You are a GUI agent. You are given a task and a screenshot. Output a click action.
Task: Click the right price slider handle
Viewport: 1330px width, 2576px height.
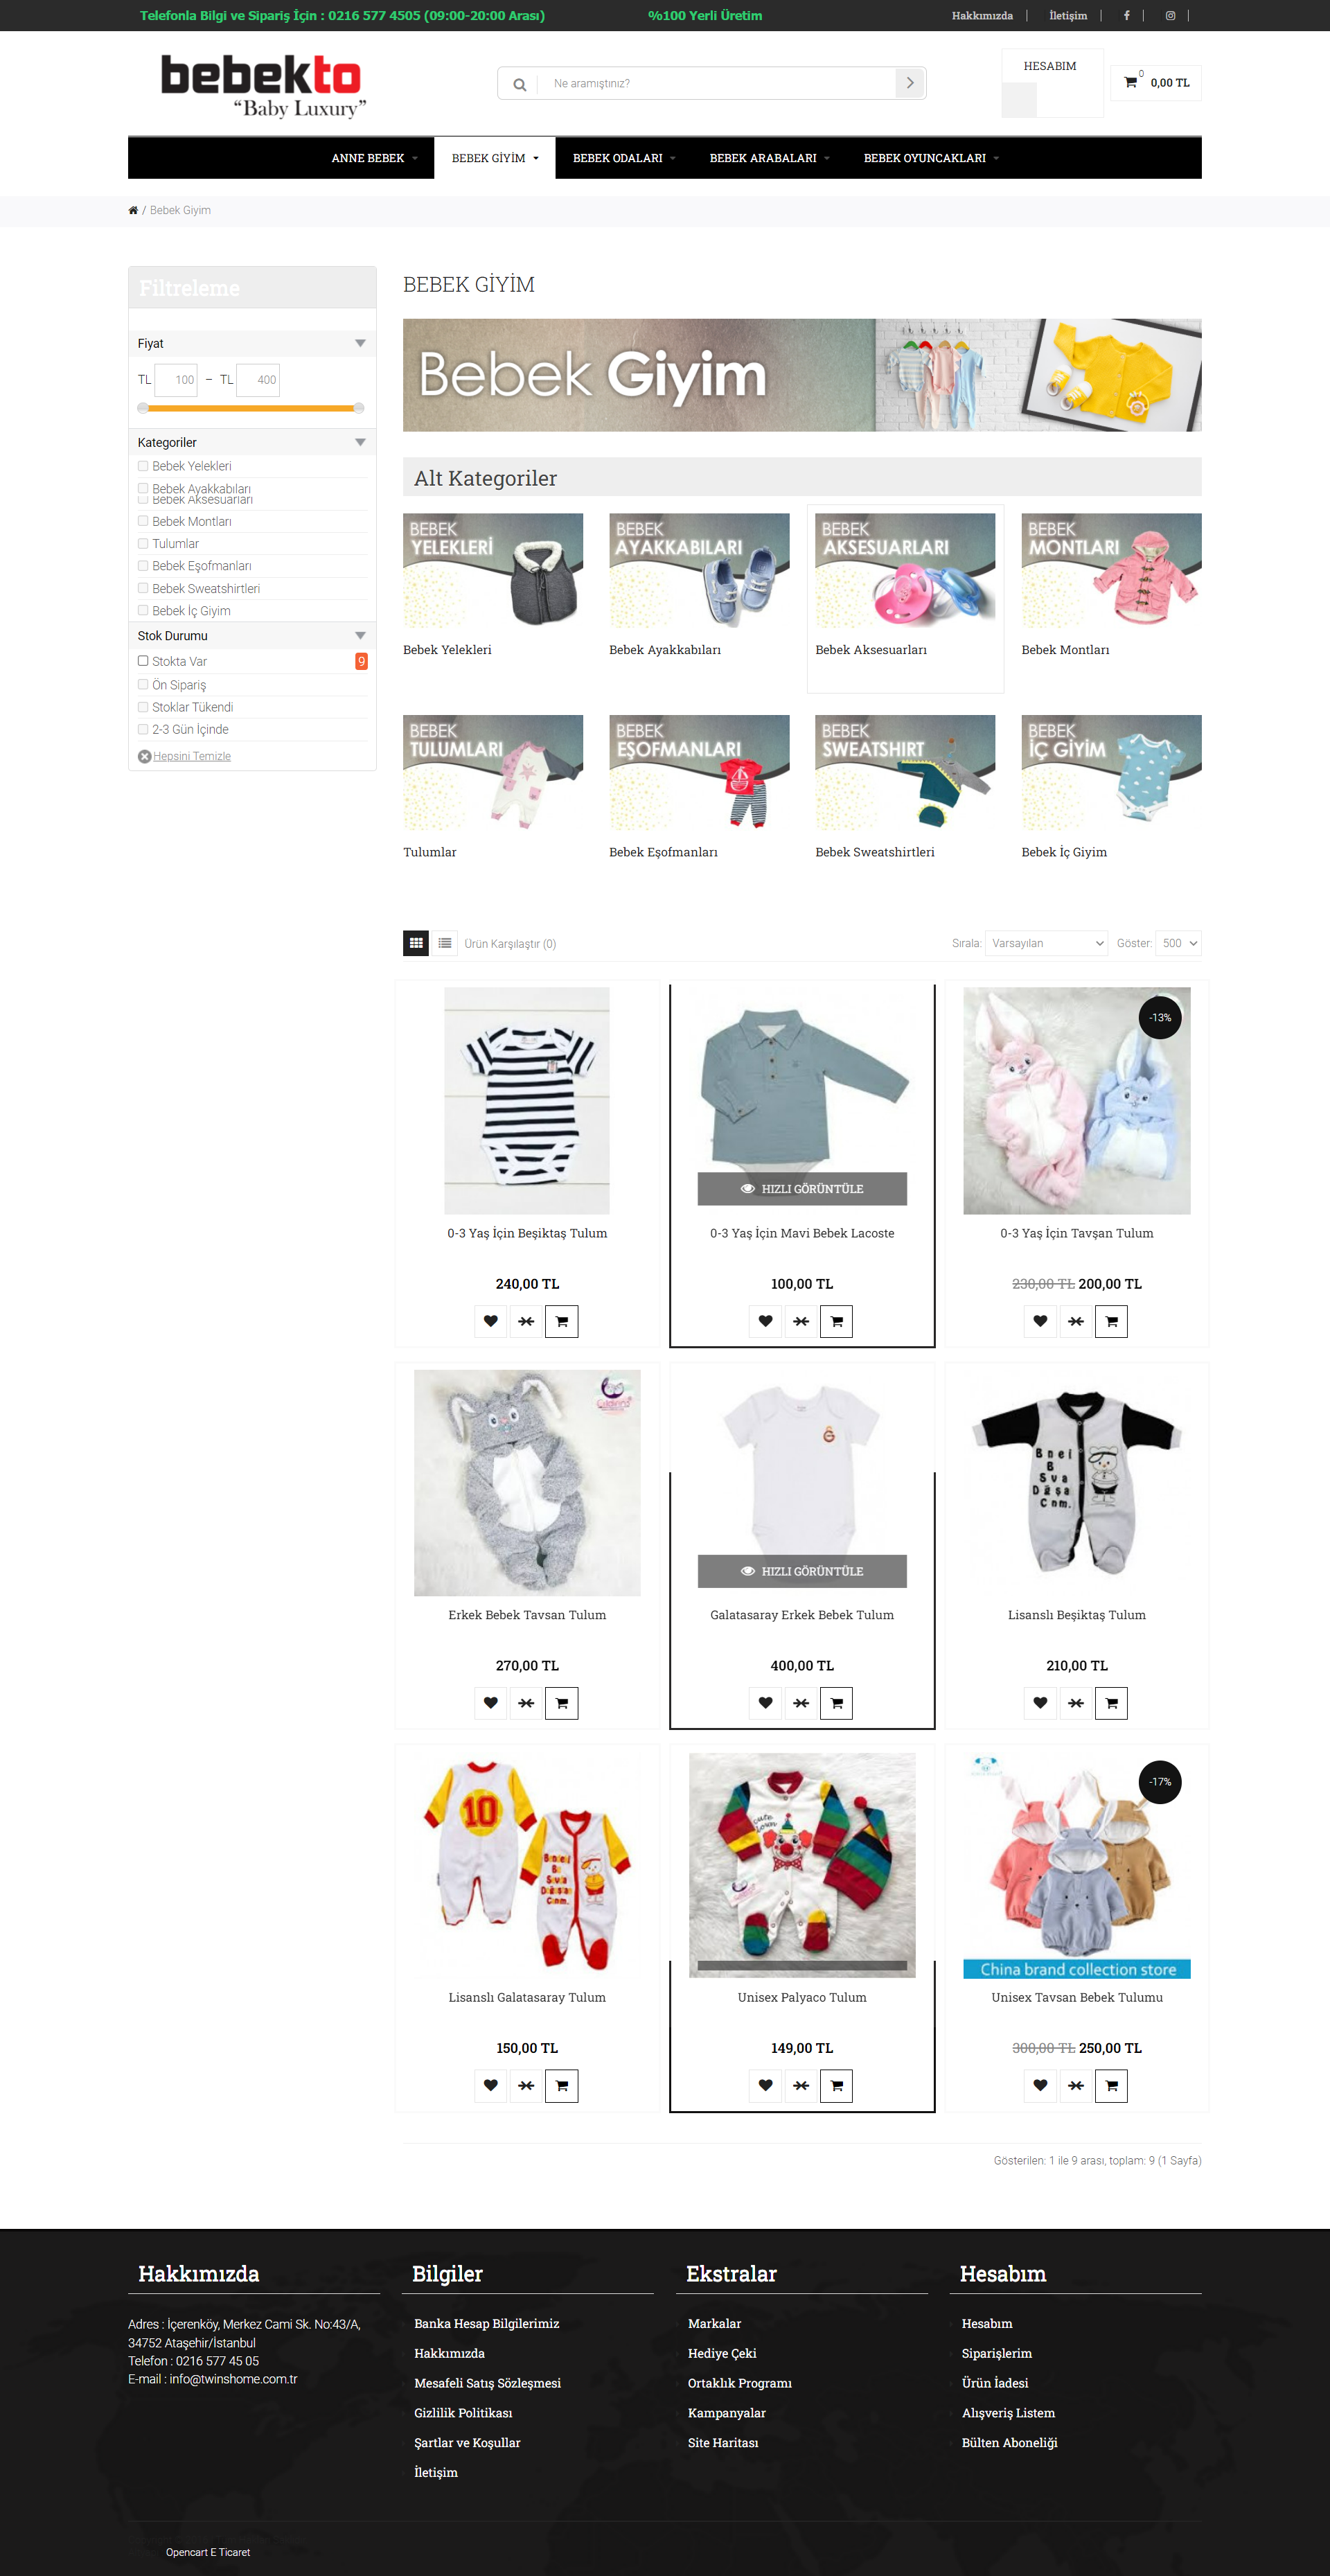[x=359, y=408]
